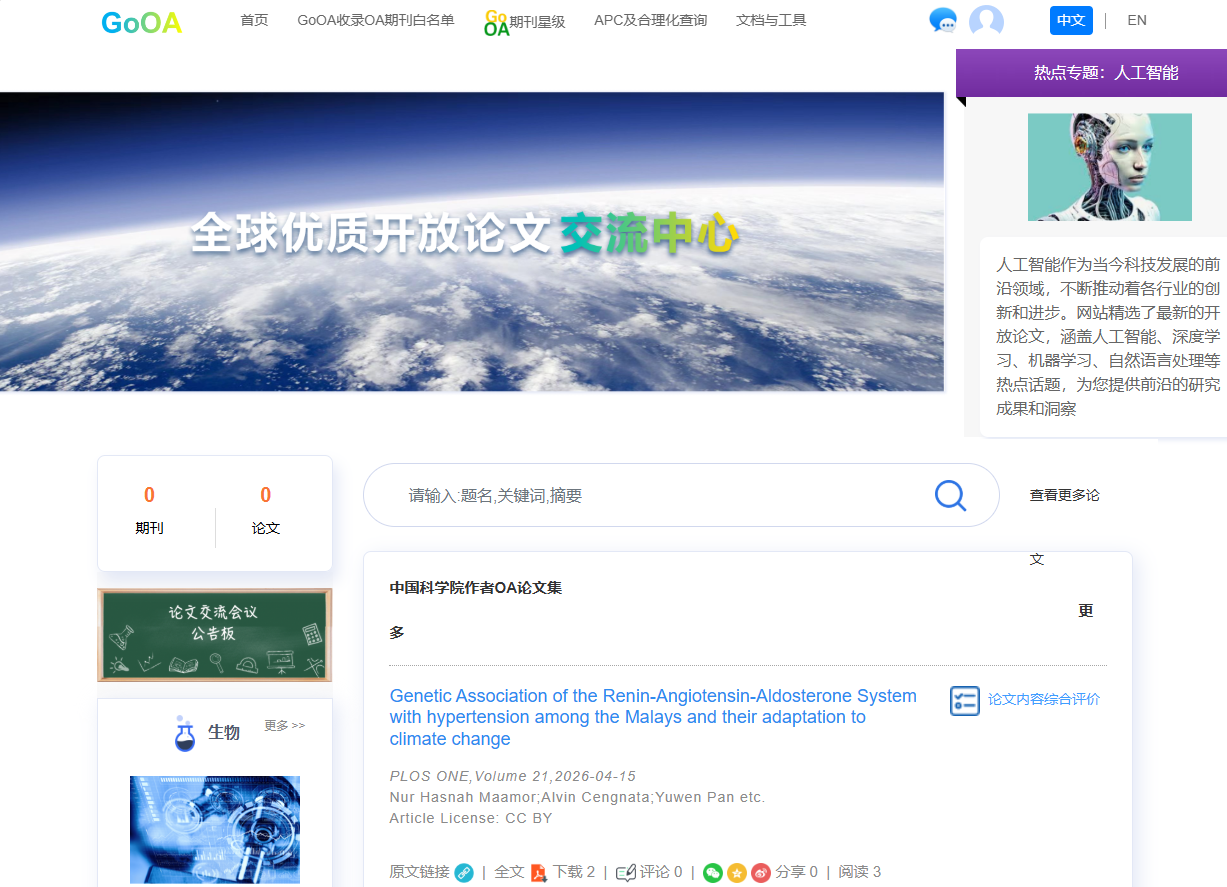Viewport: 1227px width, 887px height.
Task: Open the 论文交流会议公告板 chalkboard banner
Action: 214,634
